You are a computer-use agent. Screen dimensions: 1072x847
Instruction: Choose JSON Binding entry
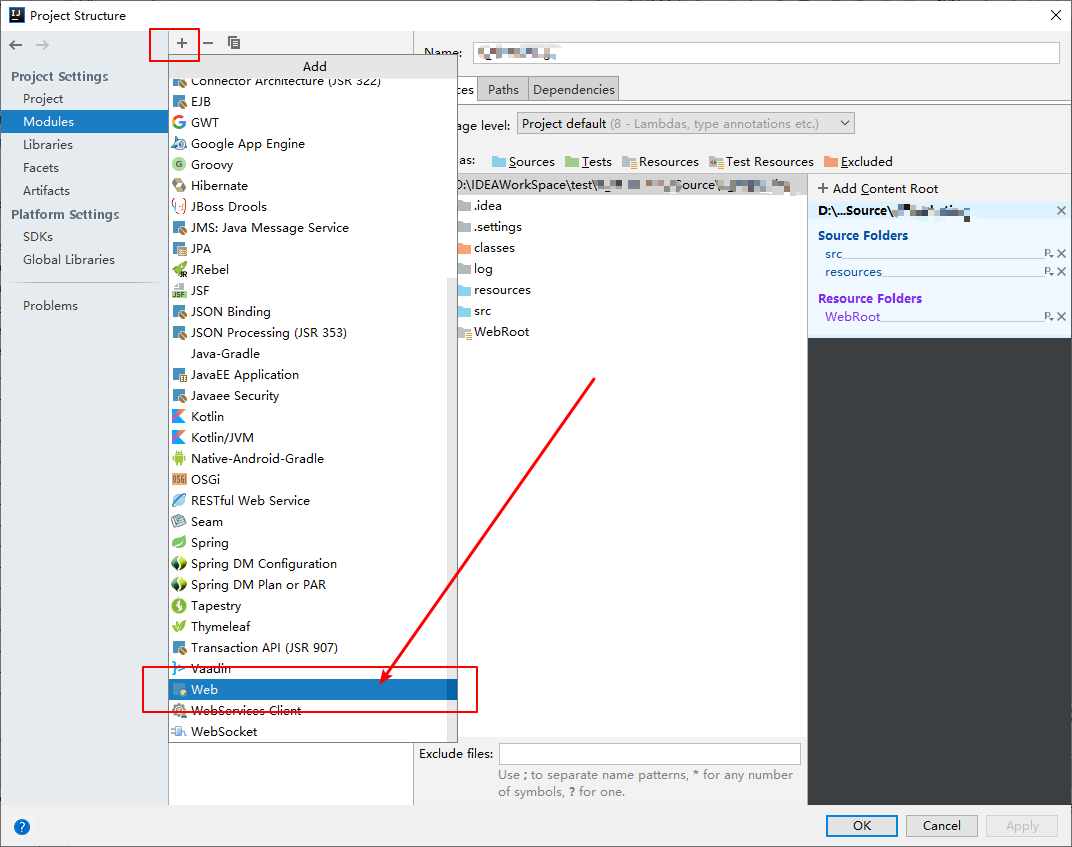(308, 312)
